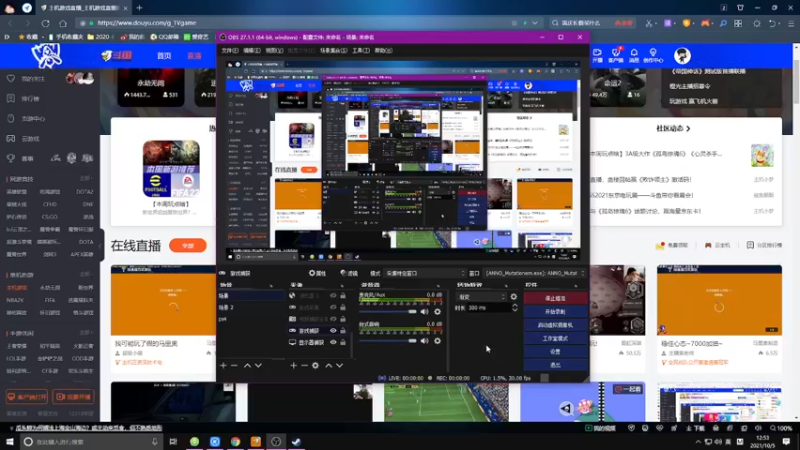Go to browser home page icon

(x=63, y=23)
